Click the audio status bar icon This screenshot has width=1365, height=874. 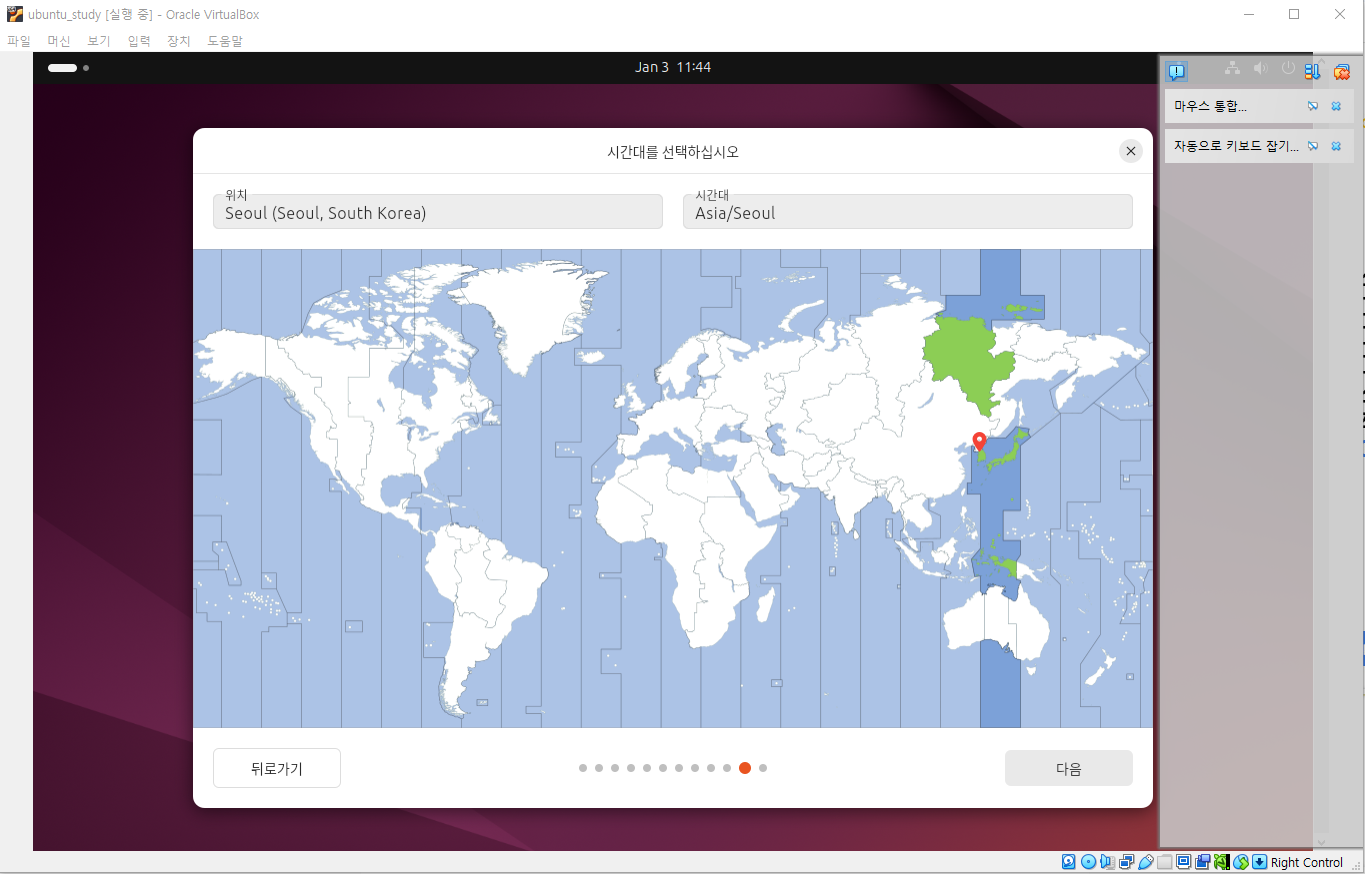coord(1107,862)
